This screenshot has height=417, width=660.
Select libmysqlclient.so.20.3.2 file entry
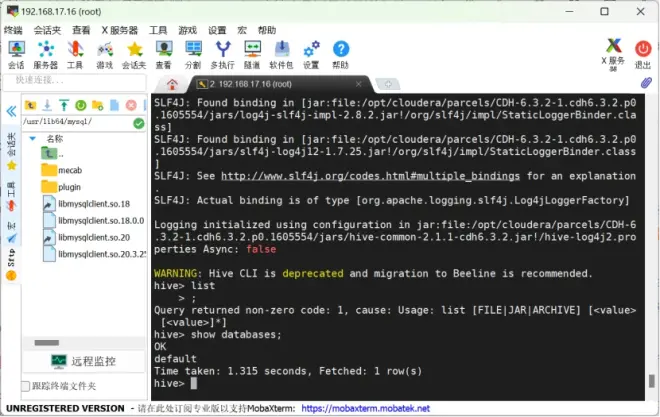click(94, 254)
